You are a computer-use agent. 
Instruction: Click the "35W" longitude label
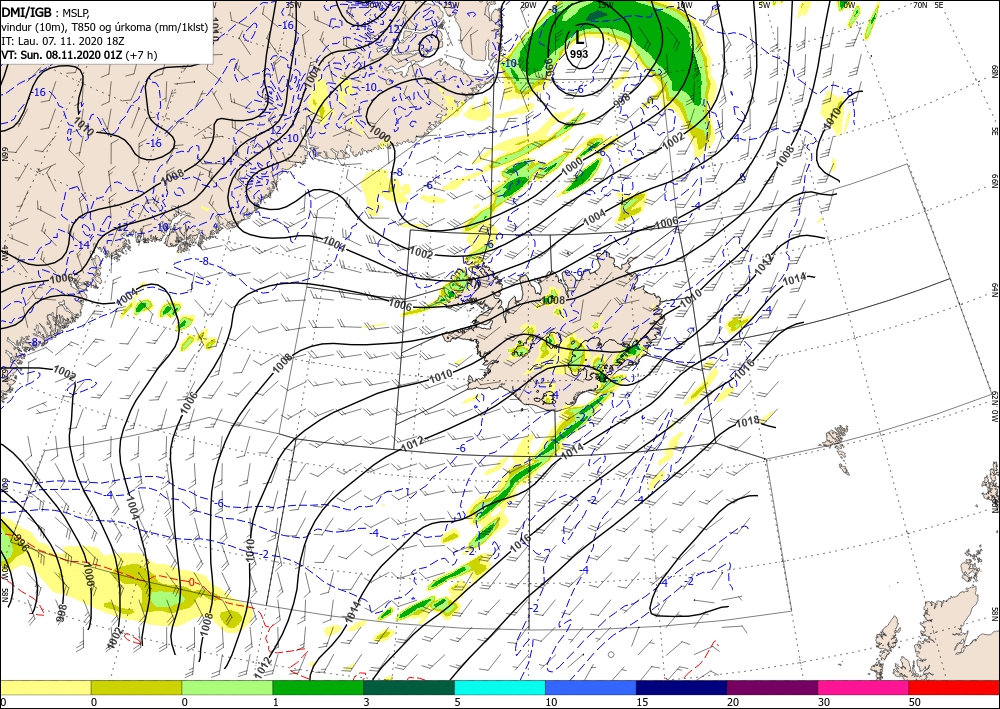[292, 4]
